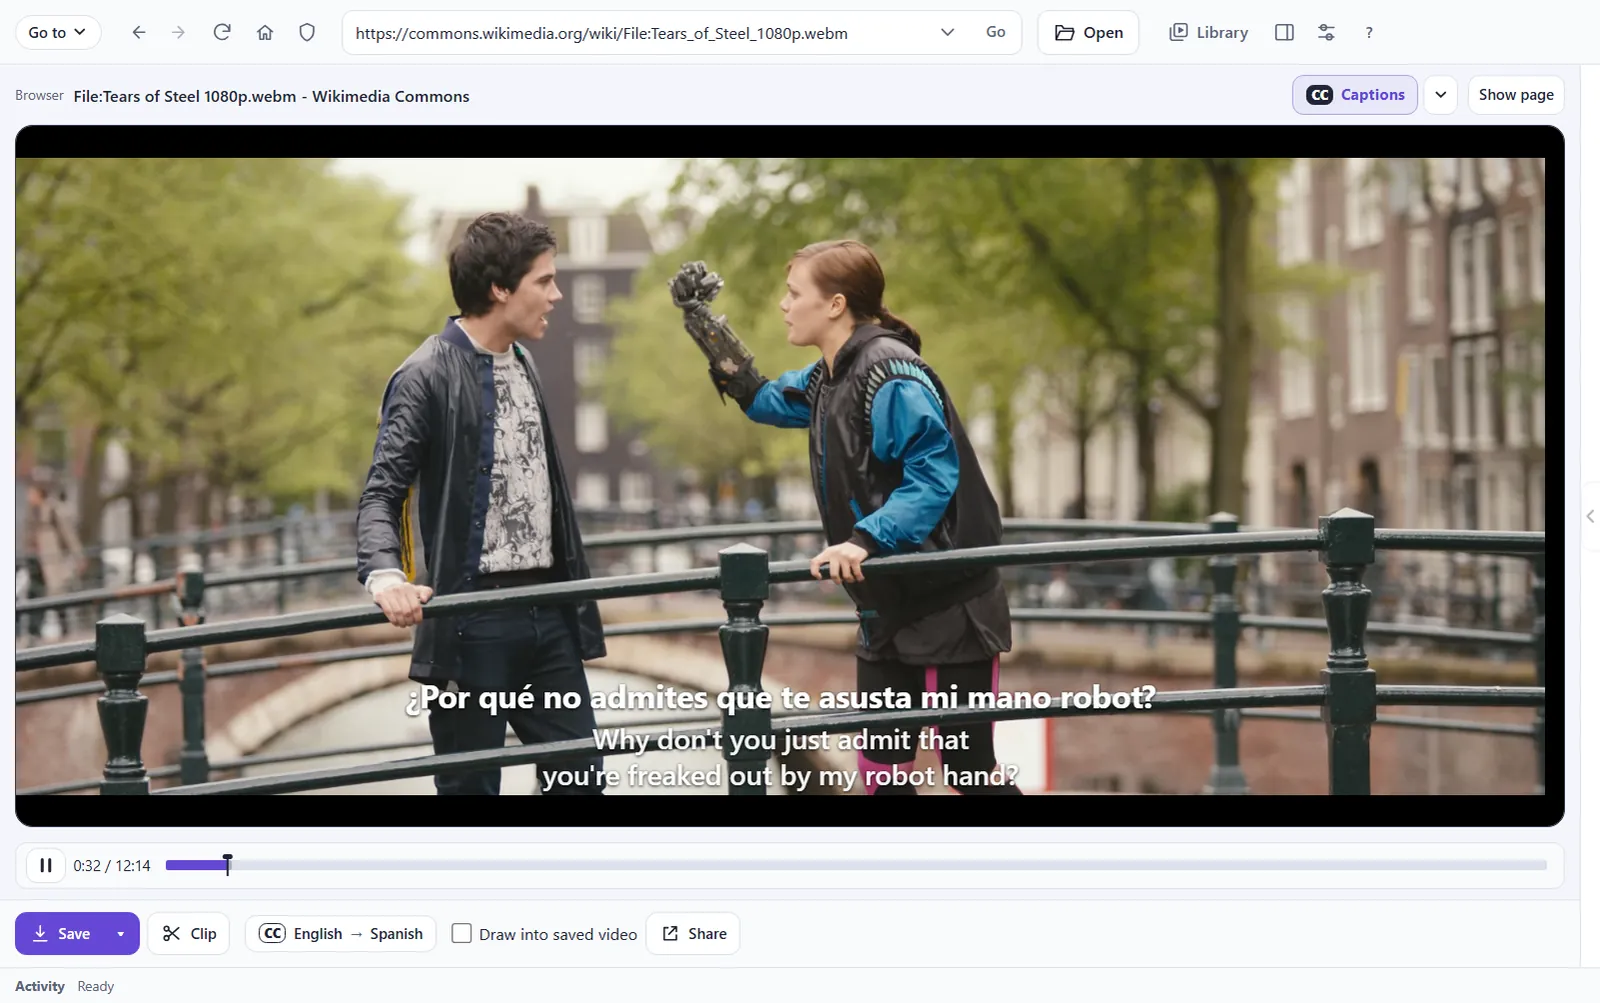This screenshot has height=1003, width=1600.
Task: Click the Open file button
Action: coord(1089,33)
